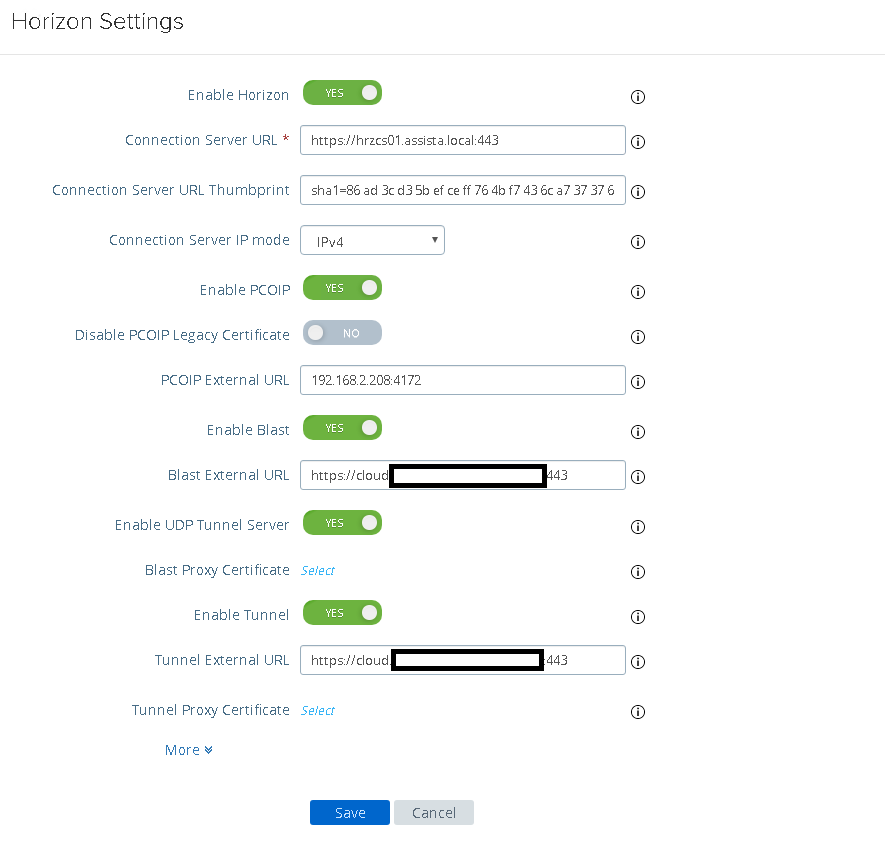Show info for Connection Server IP mode
Screen dimensions: 885x858
637,242
